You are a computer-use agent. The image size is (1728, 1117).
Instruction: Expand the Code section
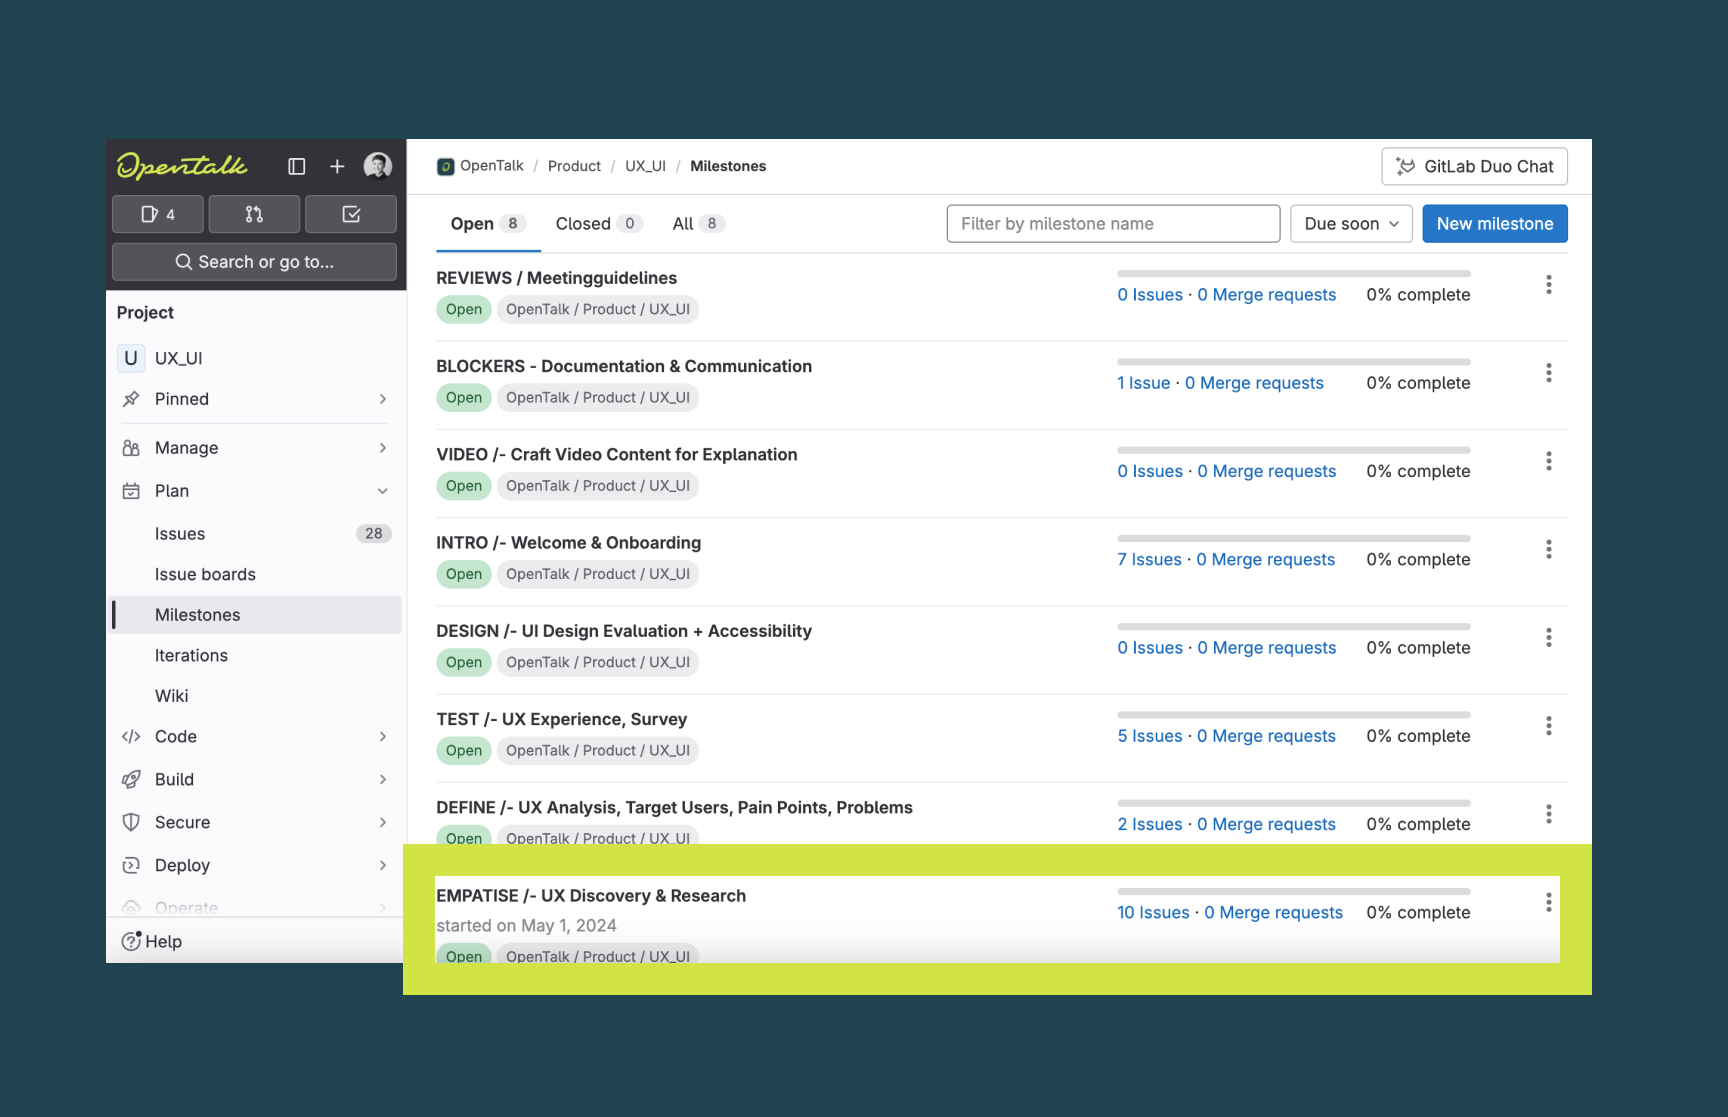[x=382, y=737]
